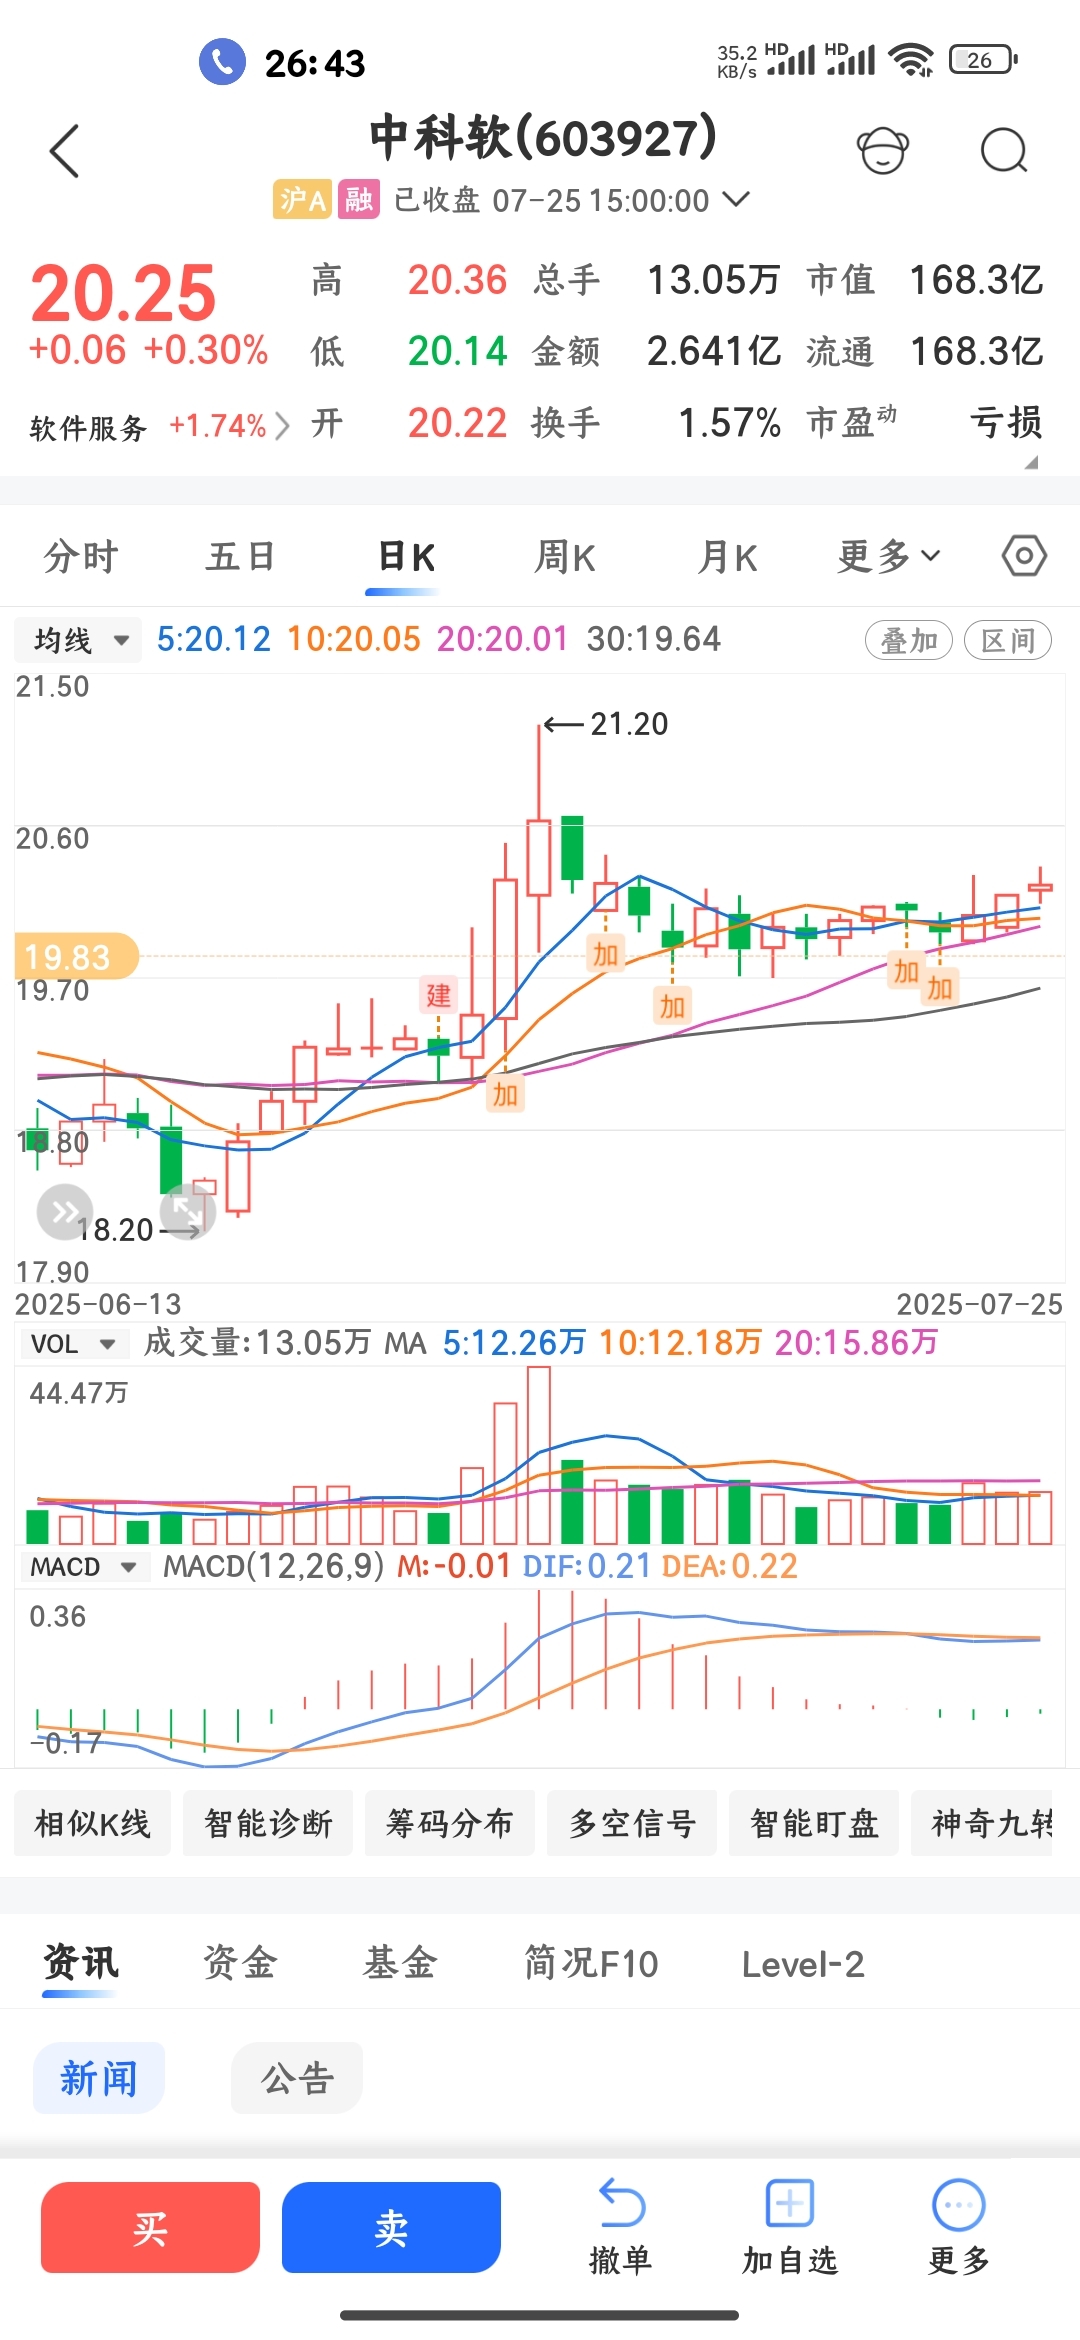Tap the blue 卖 sell button
Screen dimensions: 1080x2340
point(391,2228)
